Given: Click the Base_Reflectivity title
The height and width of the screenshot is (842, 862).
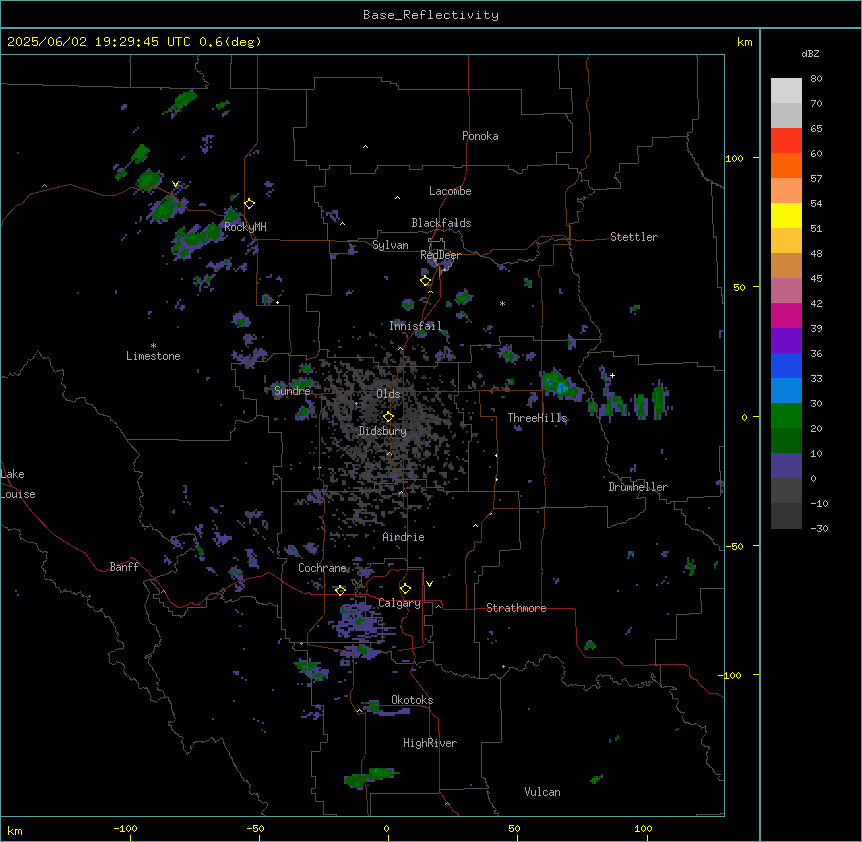Looking at the screenshot, I should point(431,15).
